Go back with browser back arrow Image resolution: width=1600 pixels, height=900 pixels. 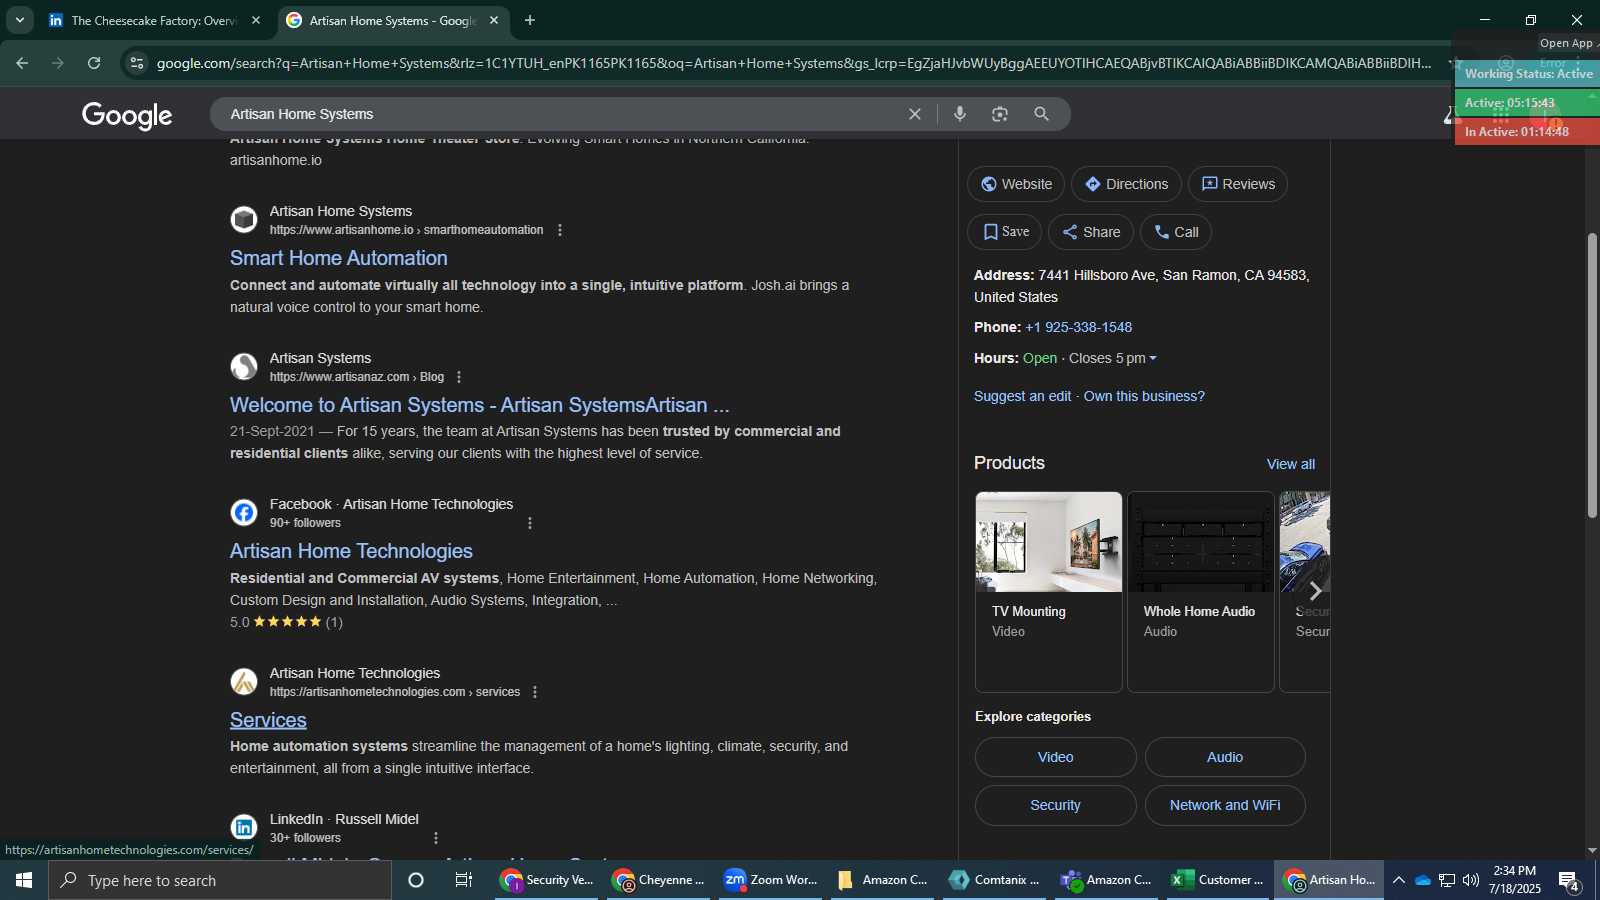[22, 63]
